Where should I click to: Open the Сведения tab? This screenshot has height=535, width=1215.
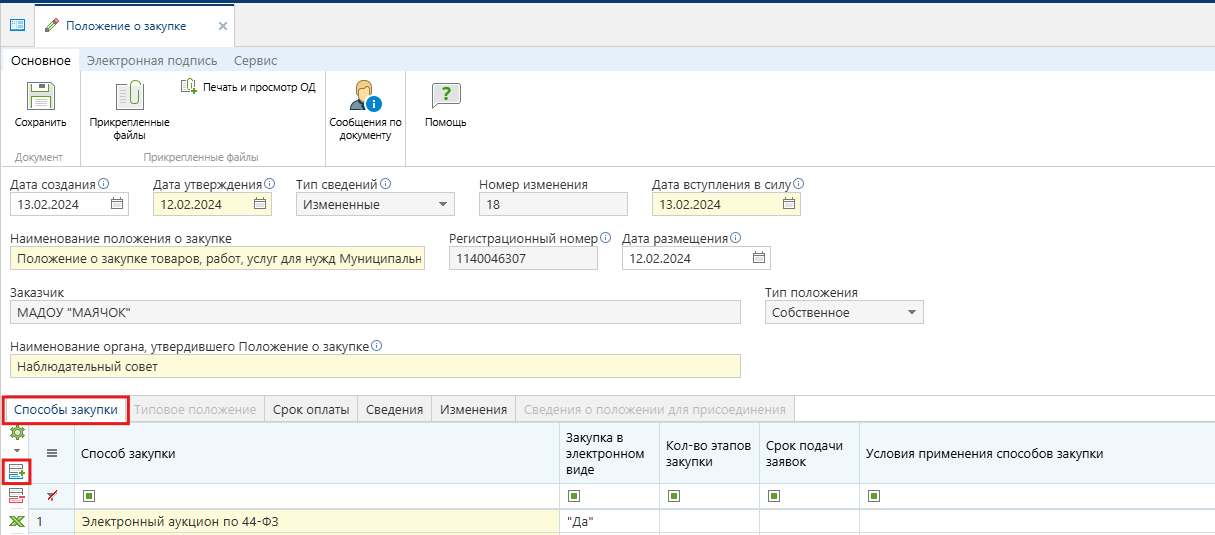[x=394, y=409]
